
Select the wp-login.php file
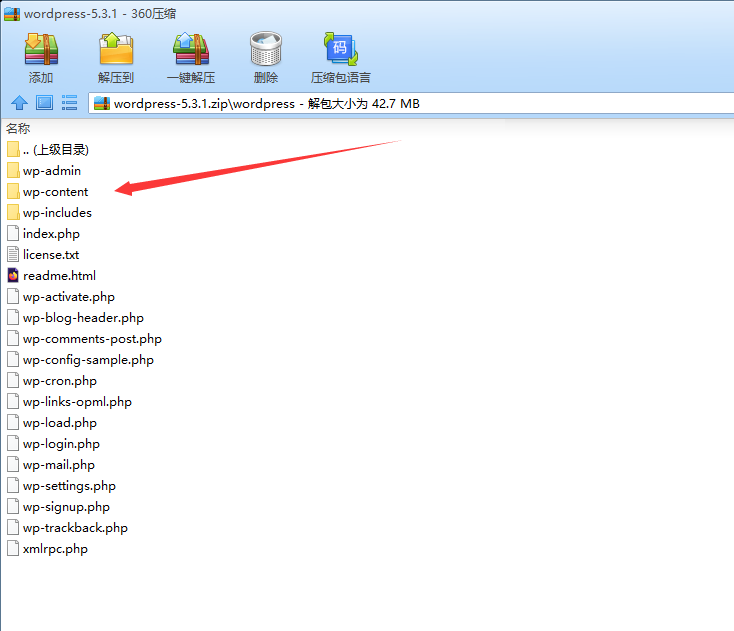click(x=61, y=444)
